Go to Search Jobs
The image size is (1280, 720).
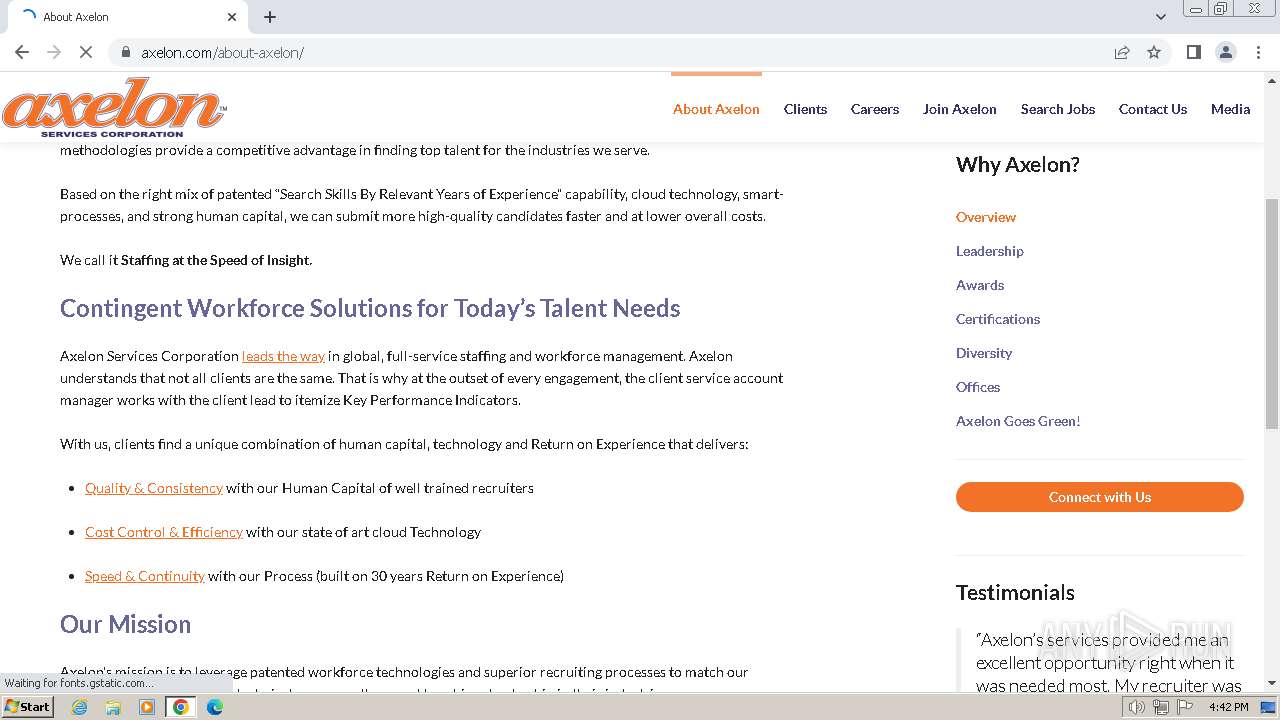(1058, 109)
